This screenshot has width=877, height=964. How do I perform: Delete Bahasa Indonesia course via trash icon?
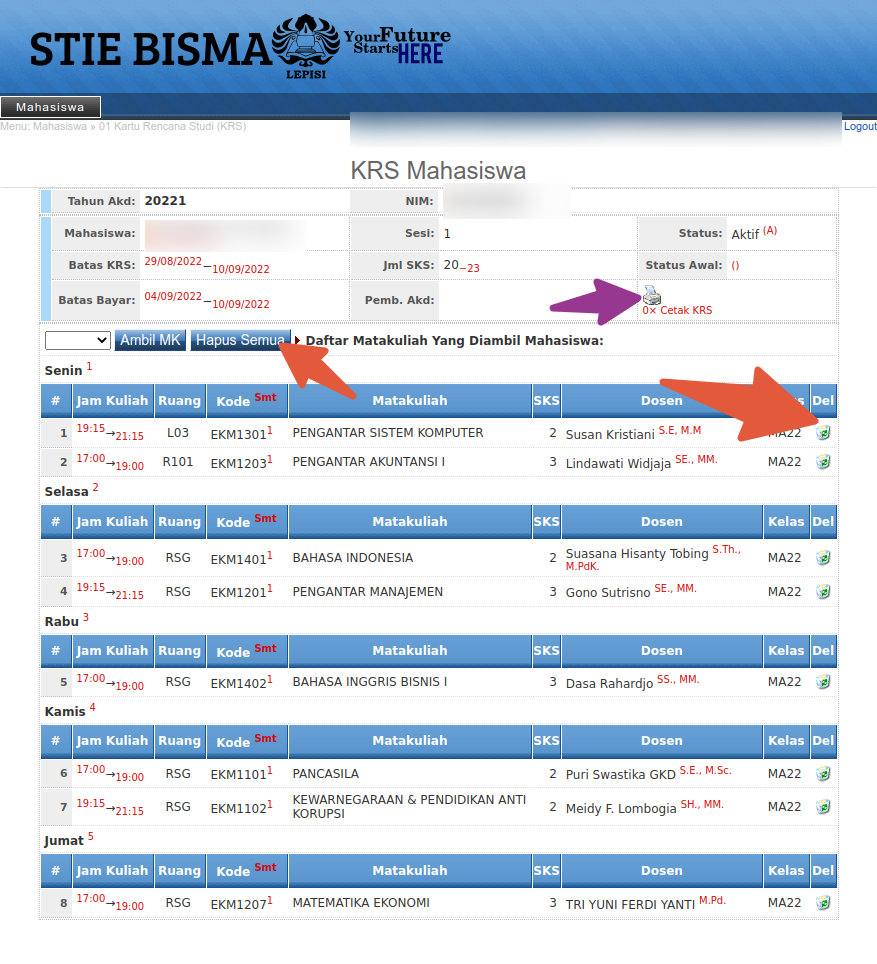pyautogui.click(x=823, y=558)
